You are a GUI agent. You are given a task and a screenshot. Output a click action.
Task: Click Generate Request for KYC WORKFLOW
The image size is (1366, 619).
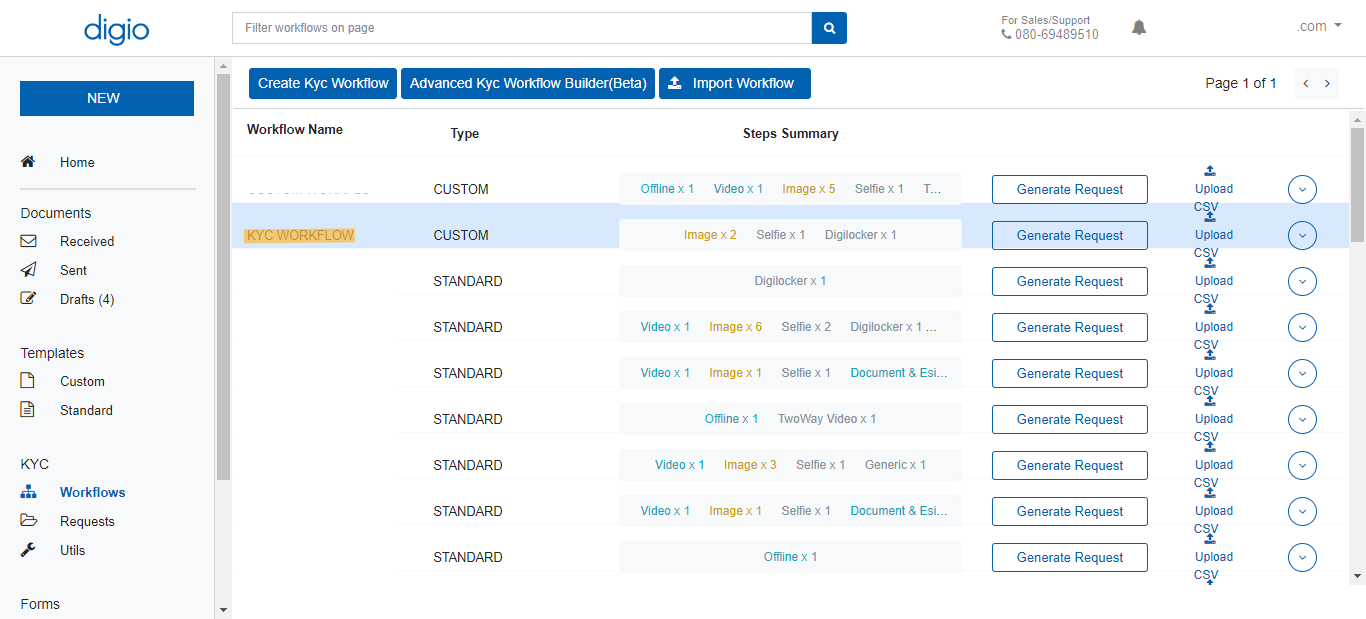click(x=1069, y=235)
